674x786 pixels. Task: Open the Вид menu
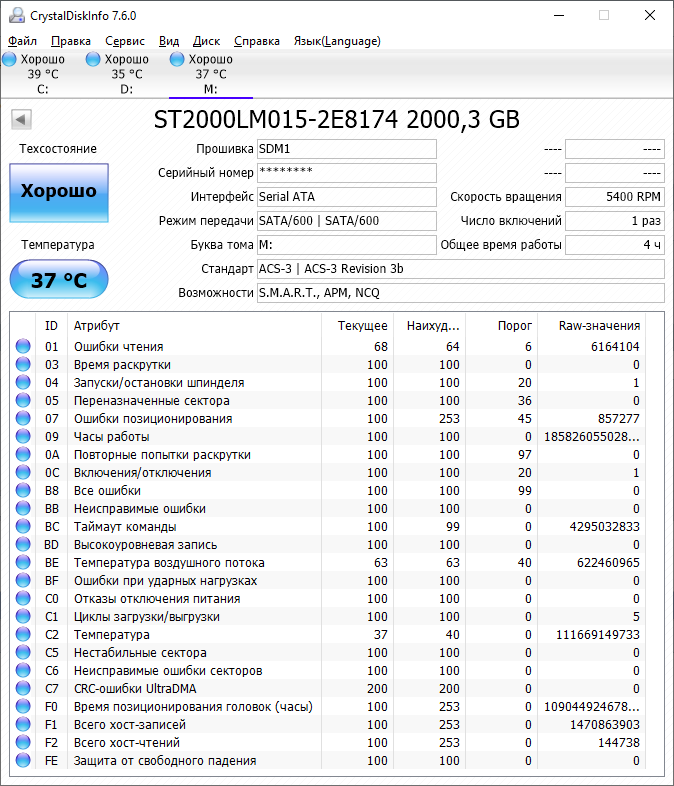(x=169, y=41)
